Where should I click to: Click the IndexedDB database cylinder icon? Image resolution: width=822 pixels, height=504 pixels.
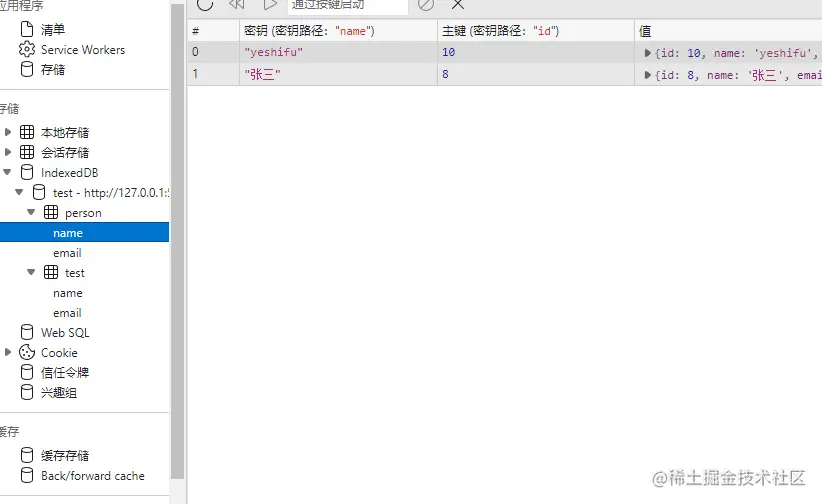[x=27, y=172]
